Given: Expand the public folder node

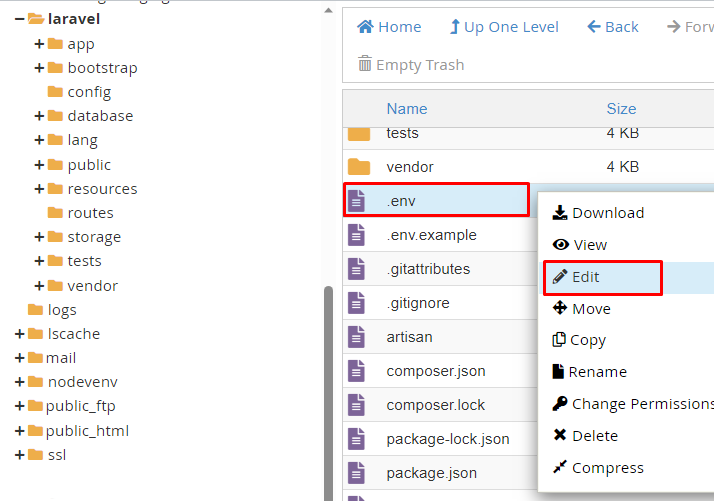Looking at the screenshot, I should tap(39, 164).
